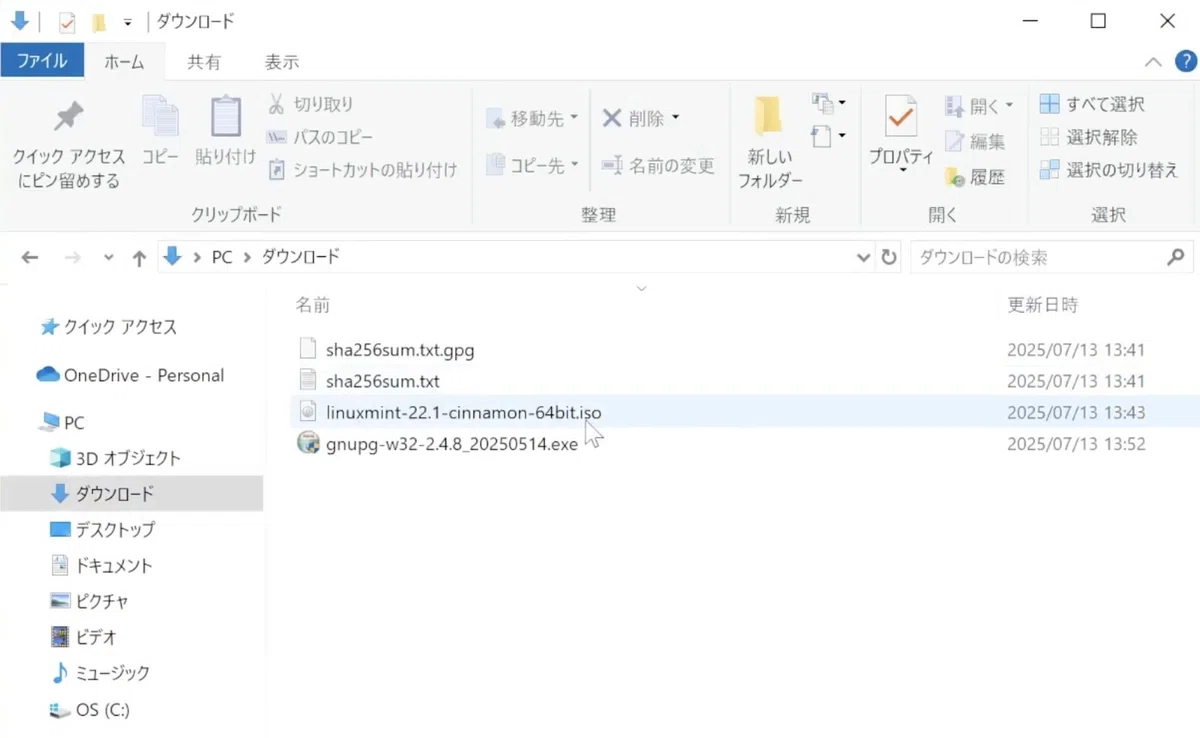Select gnupg-w32-2.4.8_20250514.exe
The image size is (1200, 738).
point(452,443)
